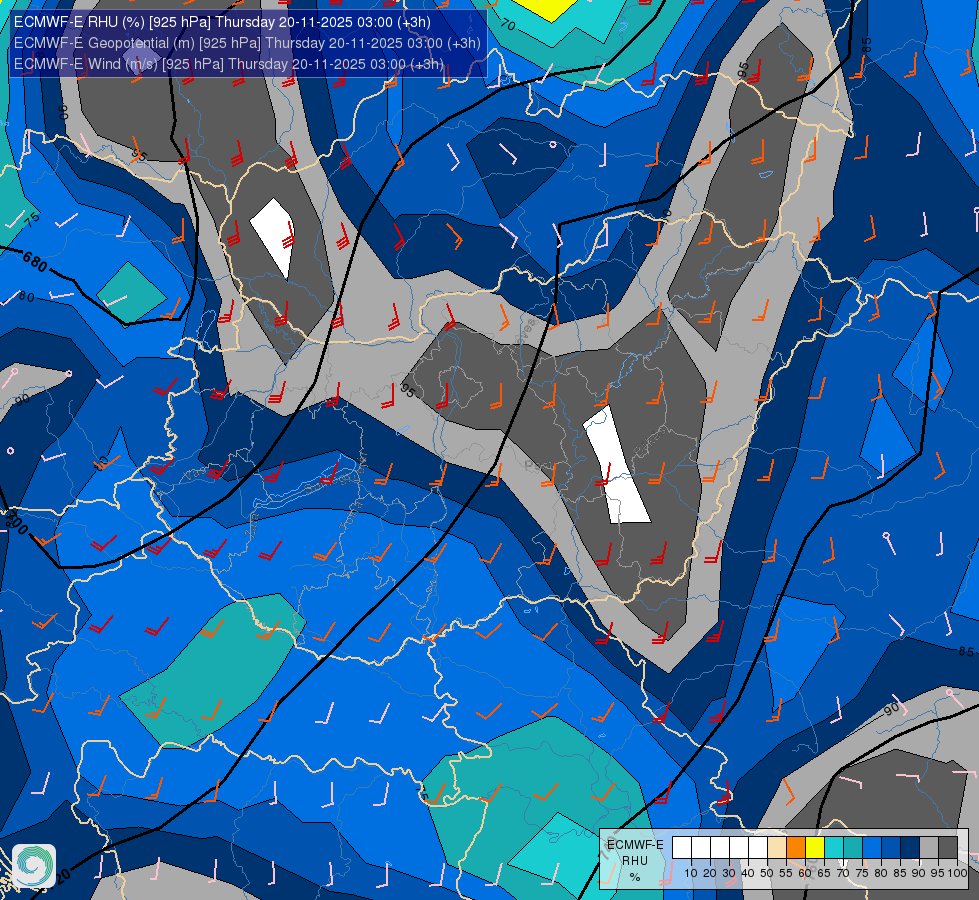
Task: Click the 70 contour label near yellow area
Action: (x=508, y=24)
